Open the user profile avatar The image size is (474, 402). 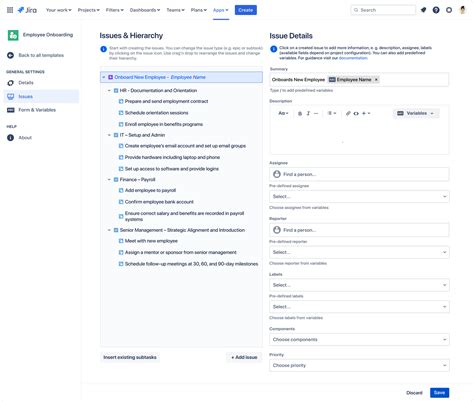pos(463,10)
